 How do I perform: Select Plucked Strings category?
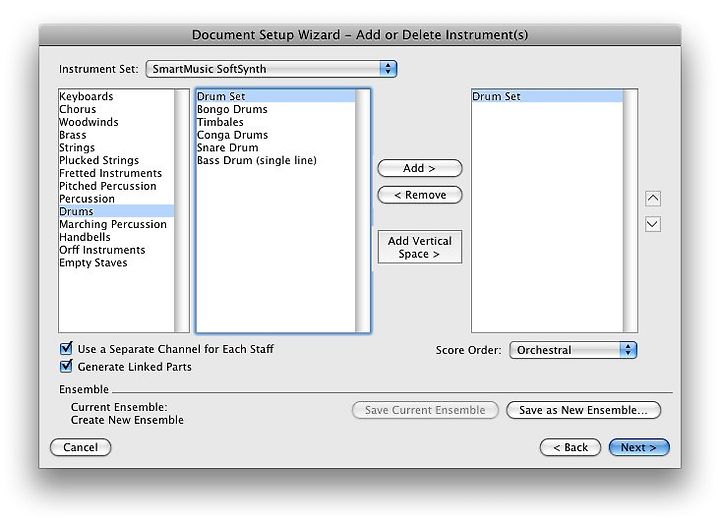pos(117,160)
